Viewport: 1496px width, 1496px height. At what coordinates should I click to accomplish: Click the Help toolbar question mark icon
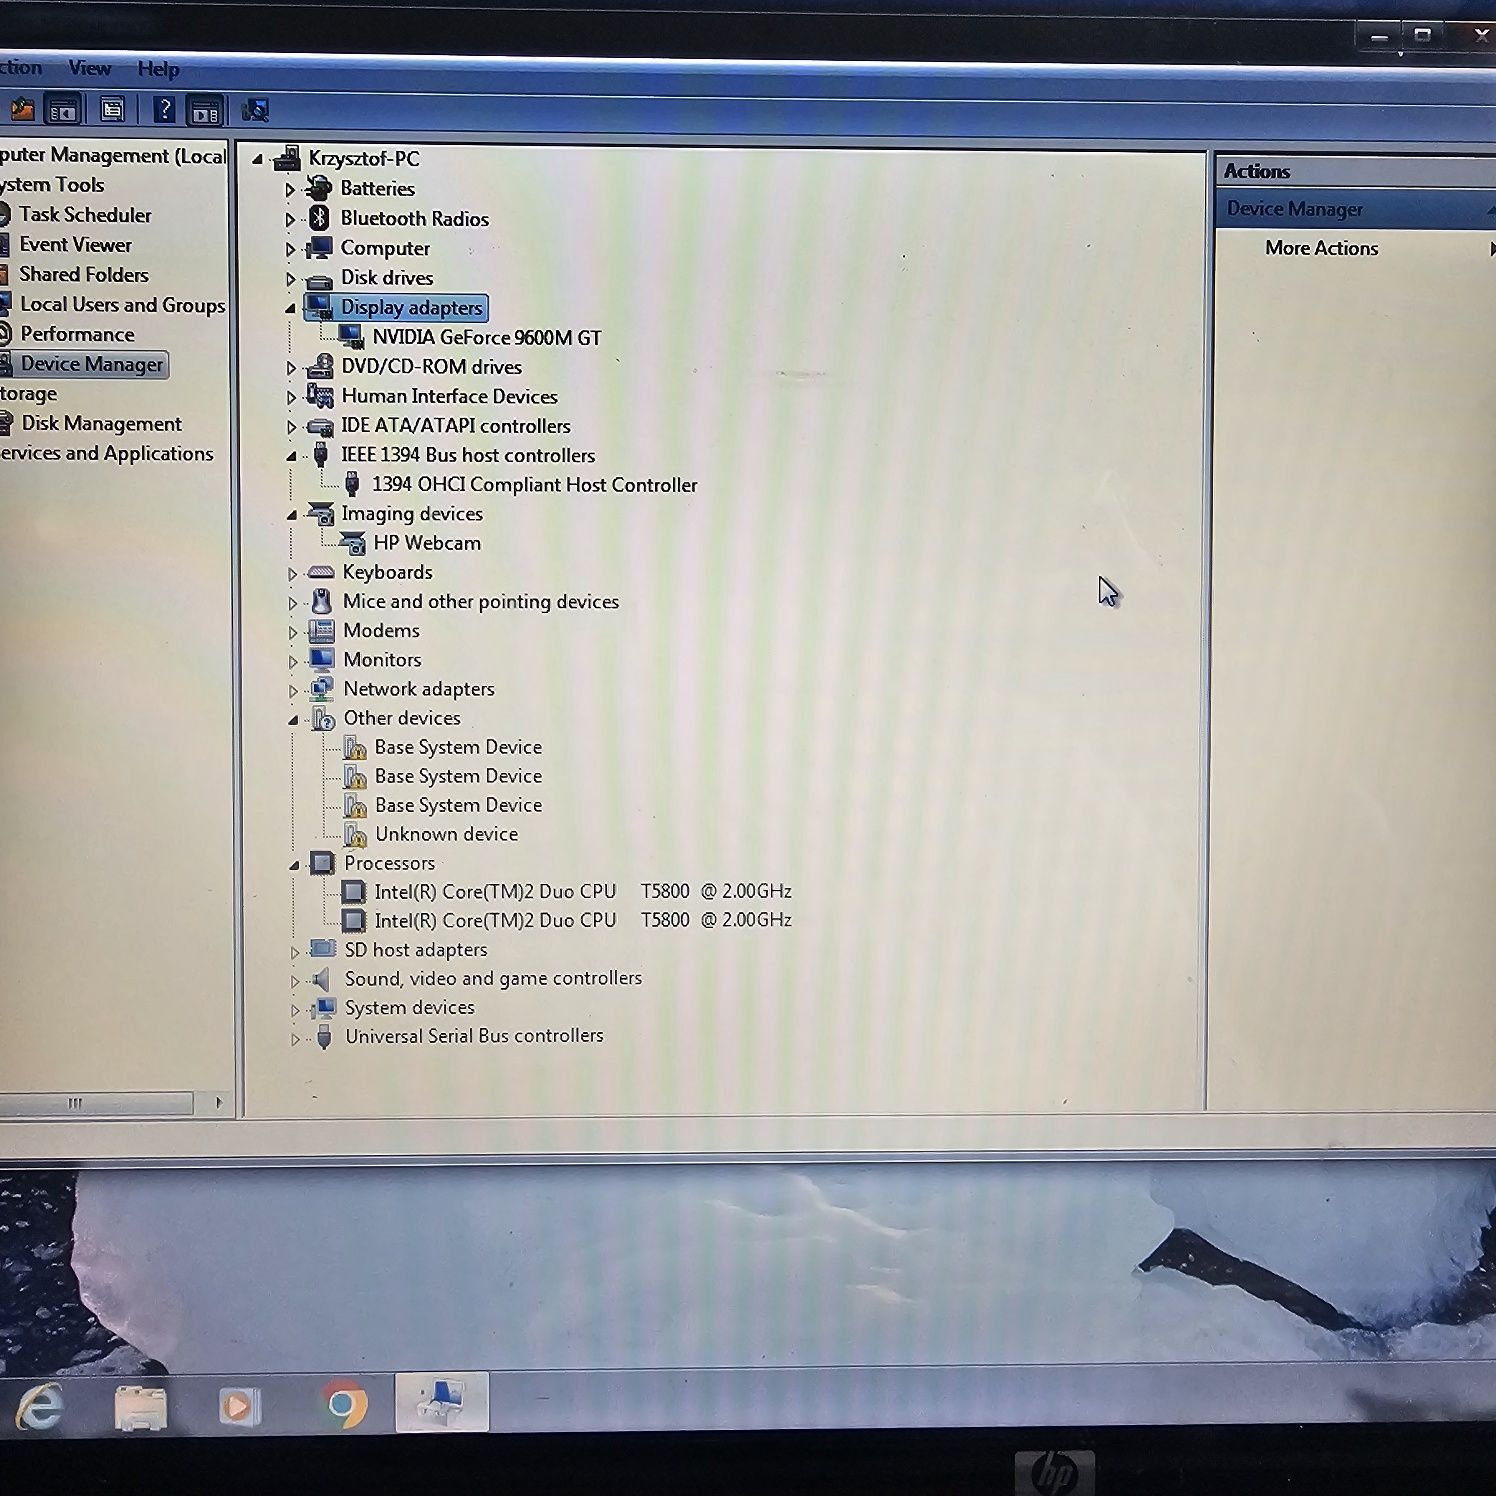[165, 110]
